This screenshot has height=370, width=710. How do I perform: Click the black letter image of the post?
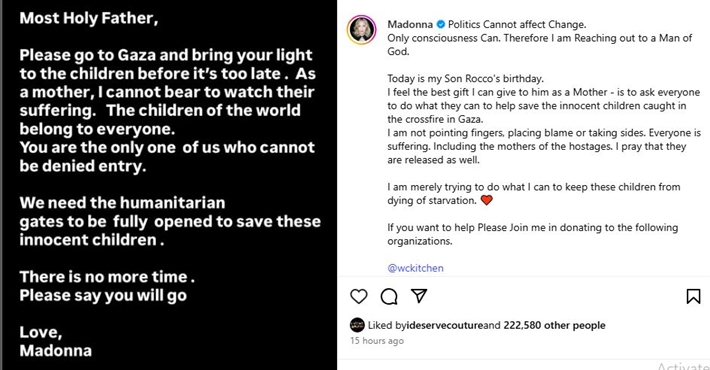click(170, 185)
